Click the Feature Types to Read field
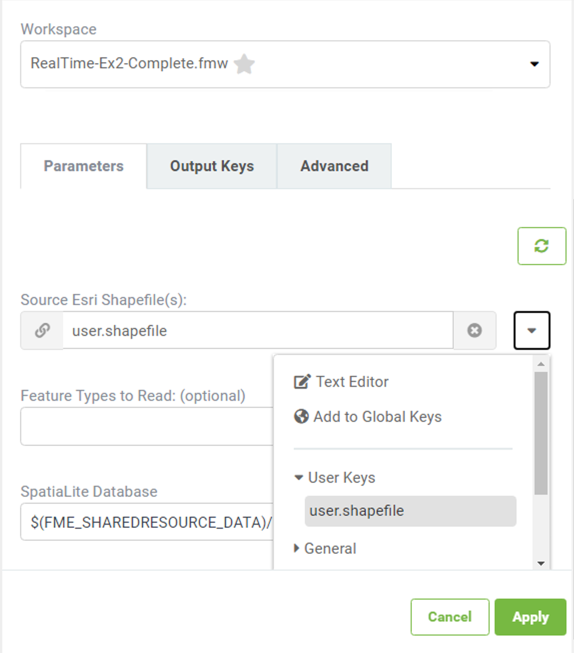 (147, 426)
